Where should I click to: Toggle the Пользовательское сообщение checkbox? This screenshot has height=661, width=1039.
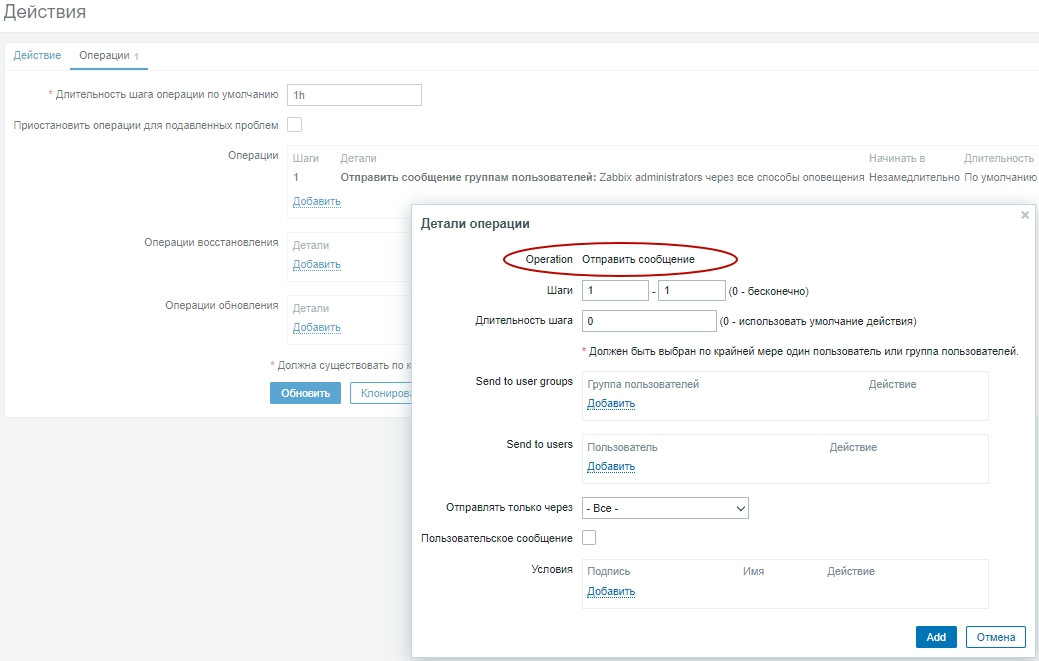tap(589, 537)
